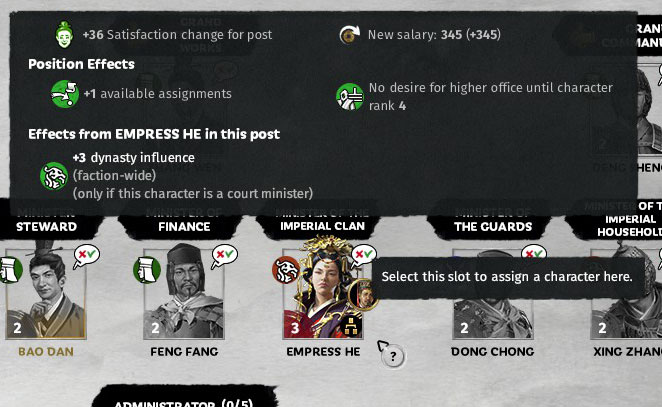Screen dimensions: 662x407
Task: Select Bao Dan's portrait
Action: (46, 293)
